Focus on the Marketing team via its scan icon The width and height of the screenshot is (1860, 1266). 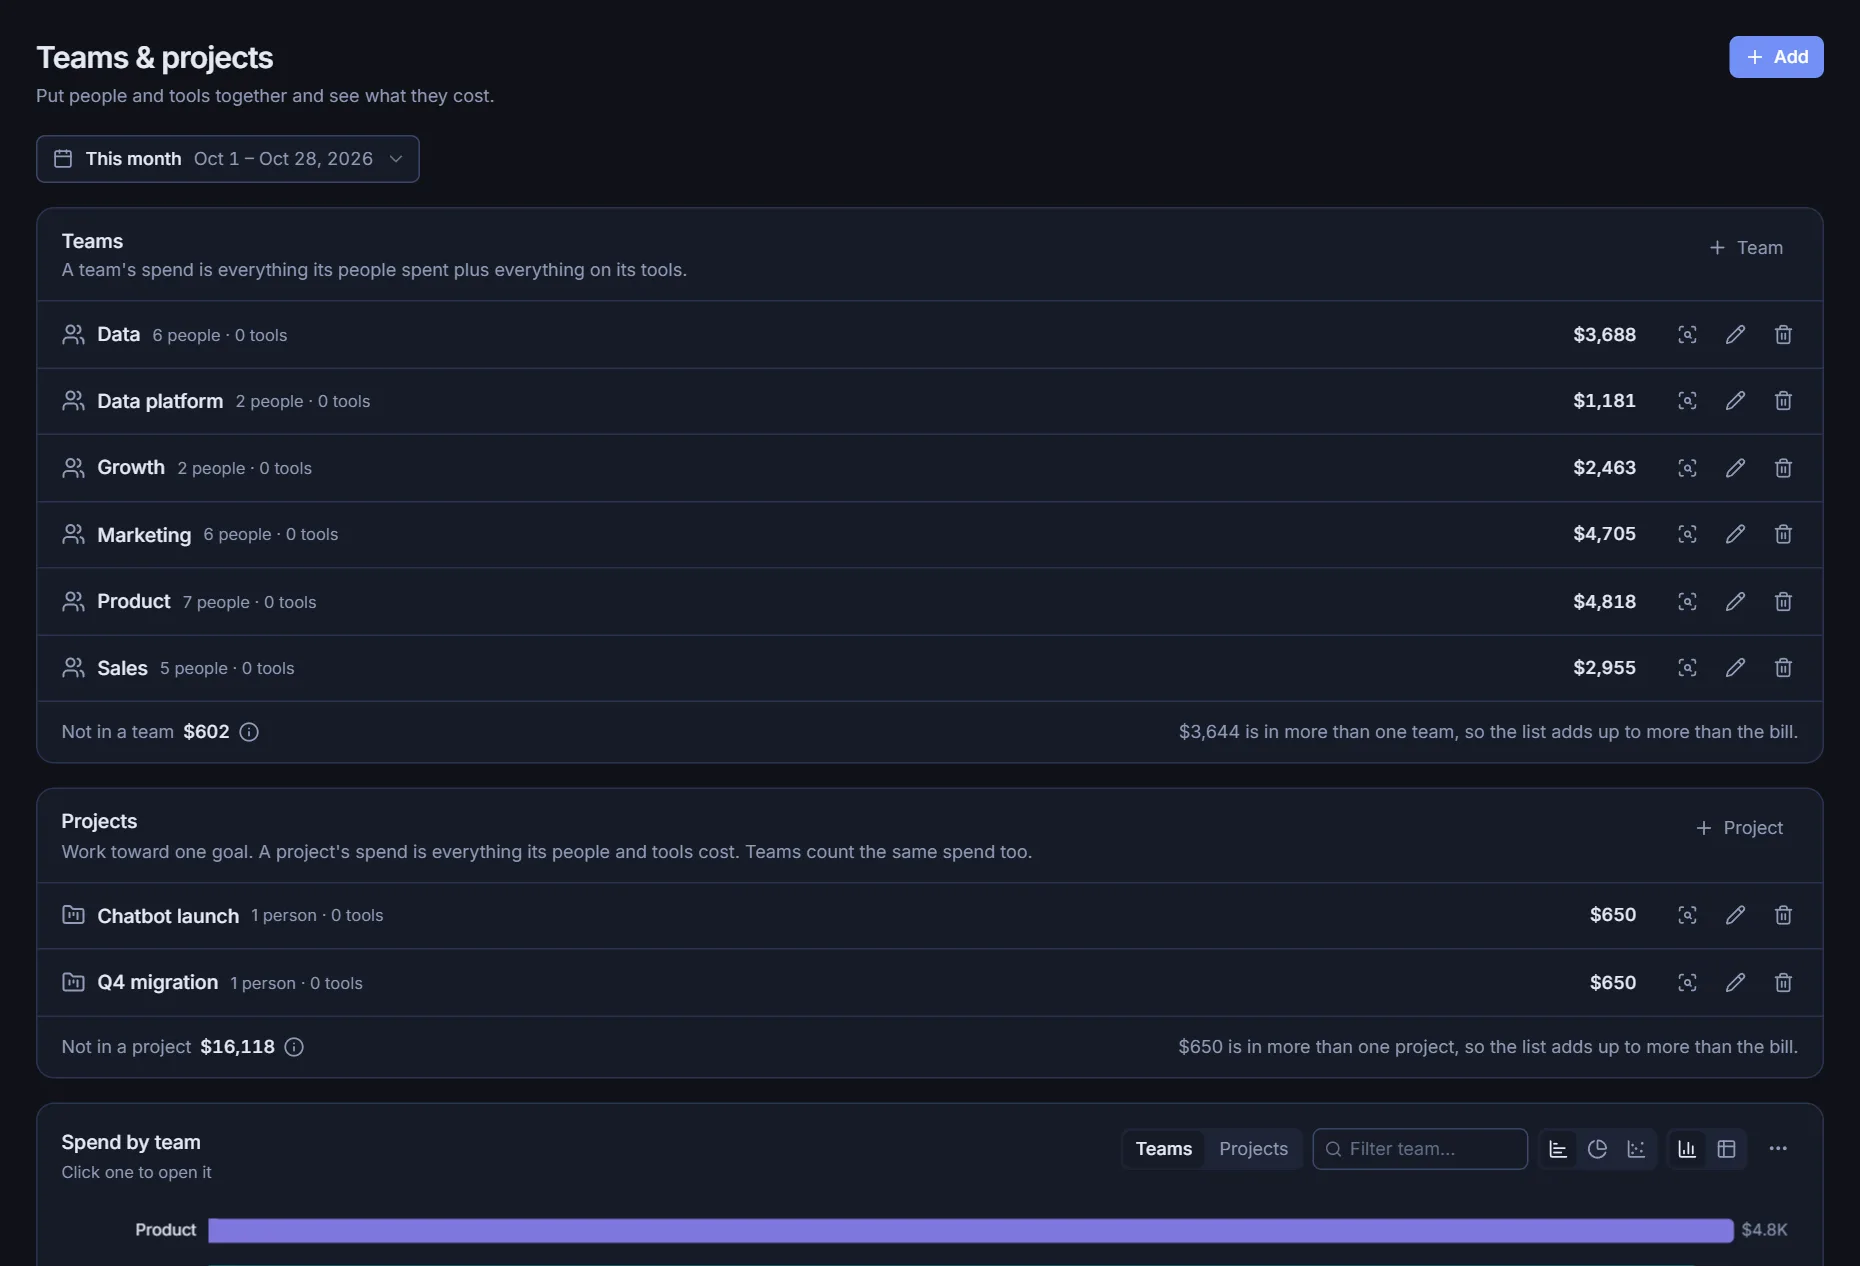(x=1687, y=534)
